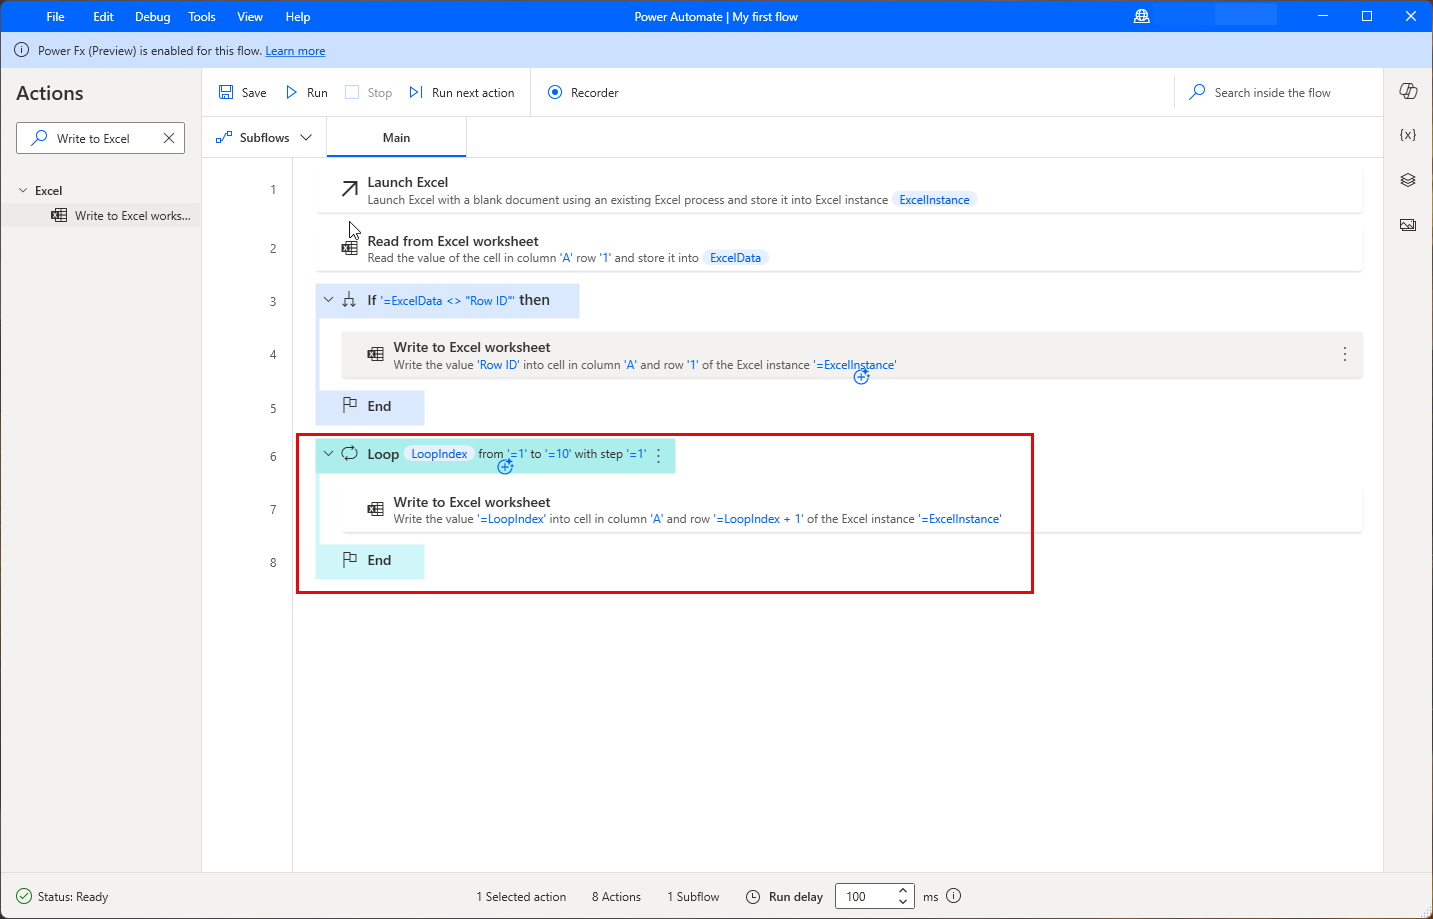Click the Search inside the flow field

[1270, 92]
